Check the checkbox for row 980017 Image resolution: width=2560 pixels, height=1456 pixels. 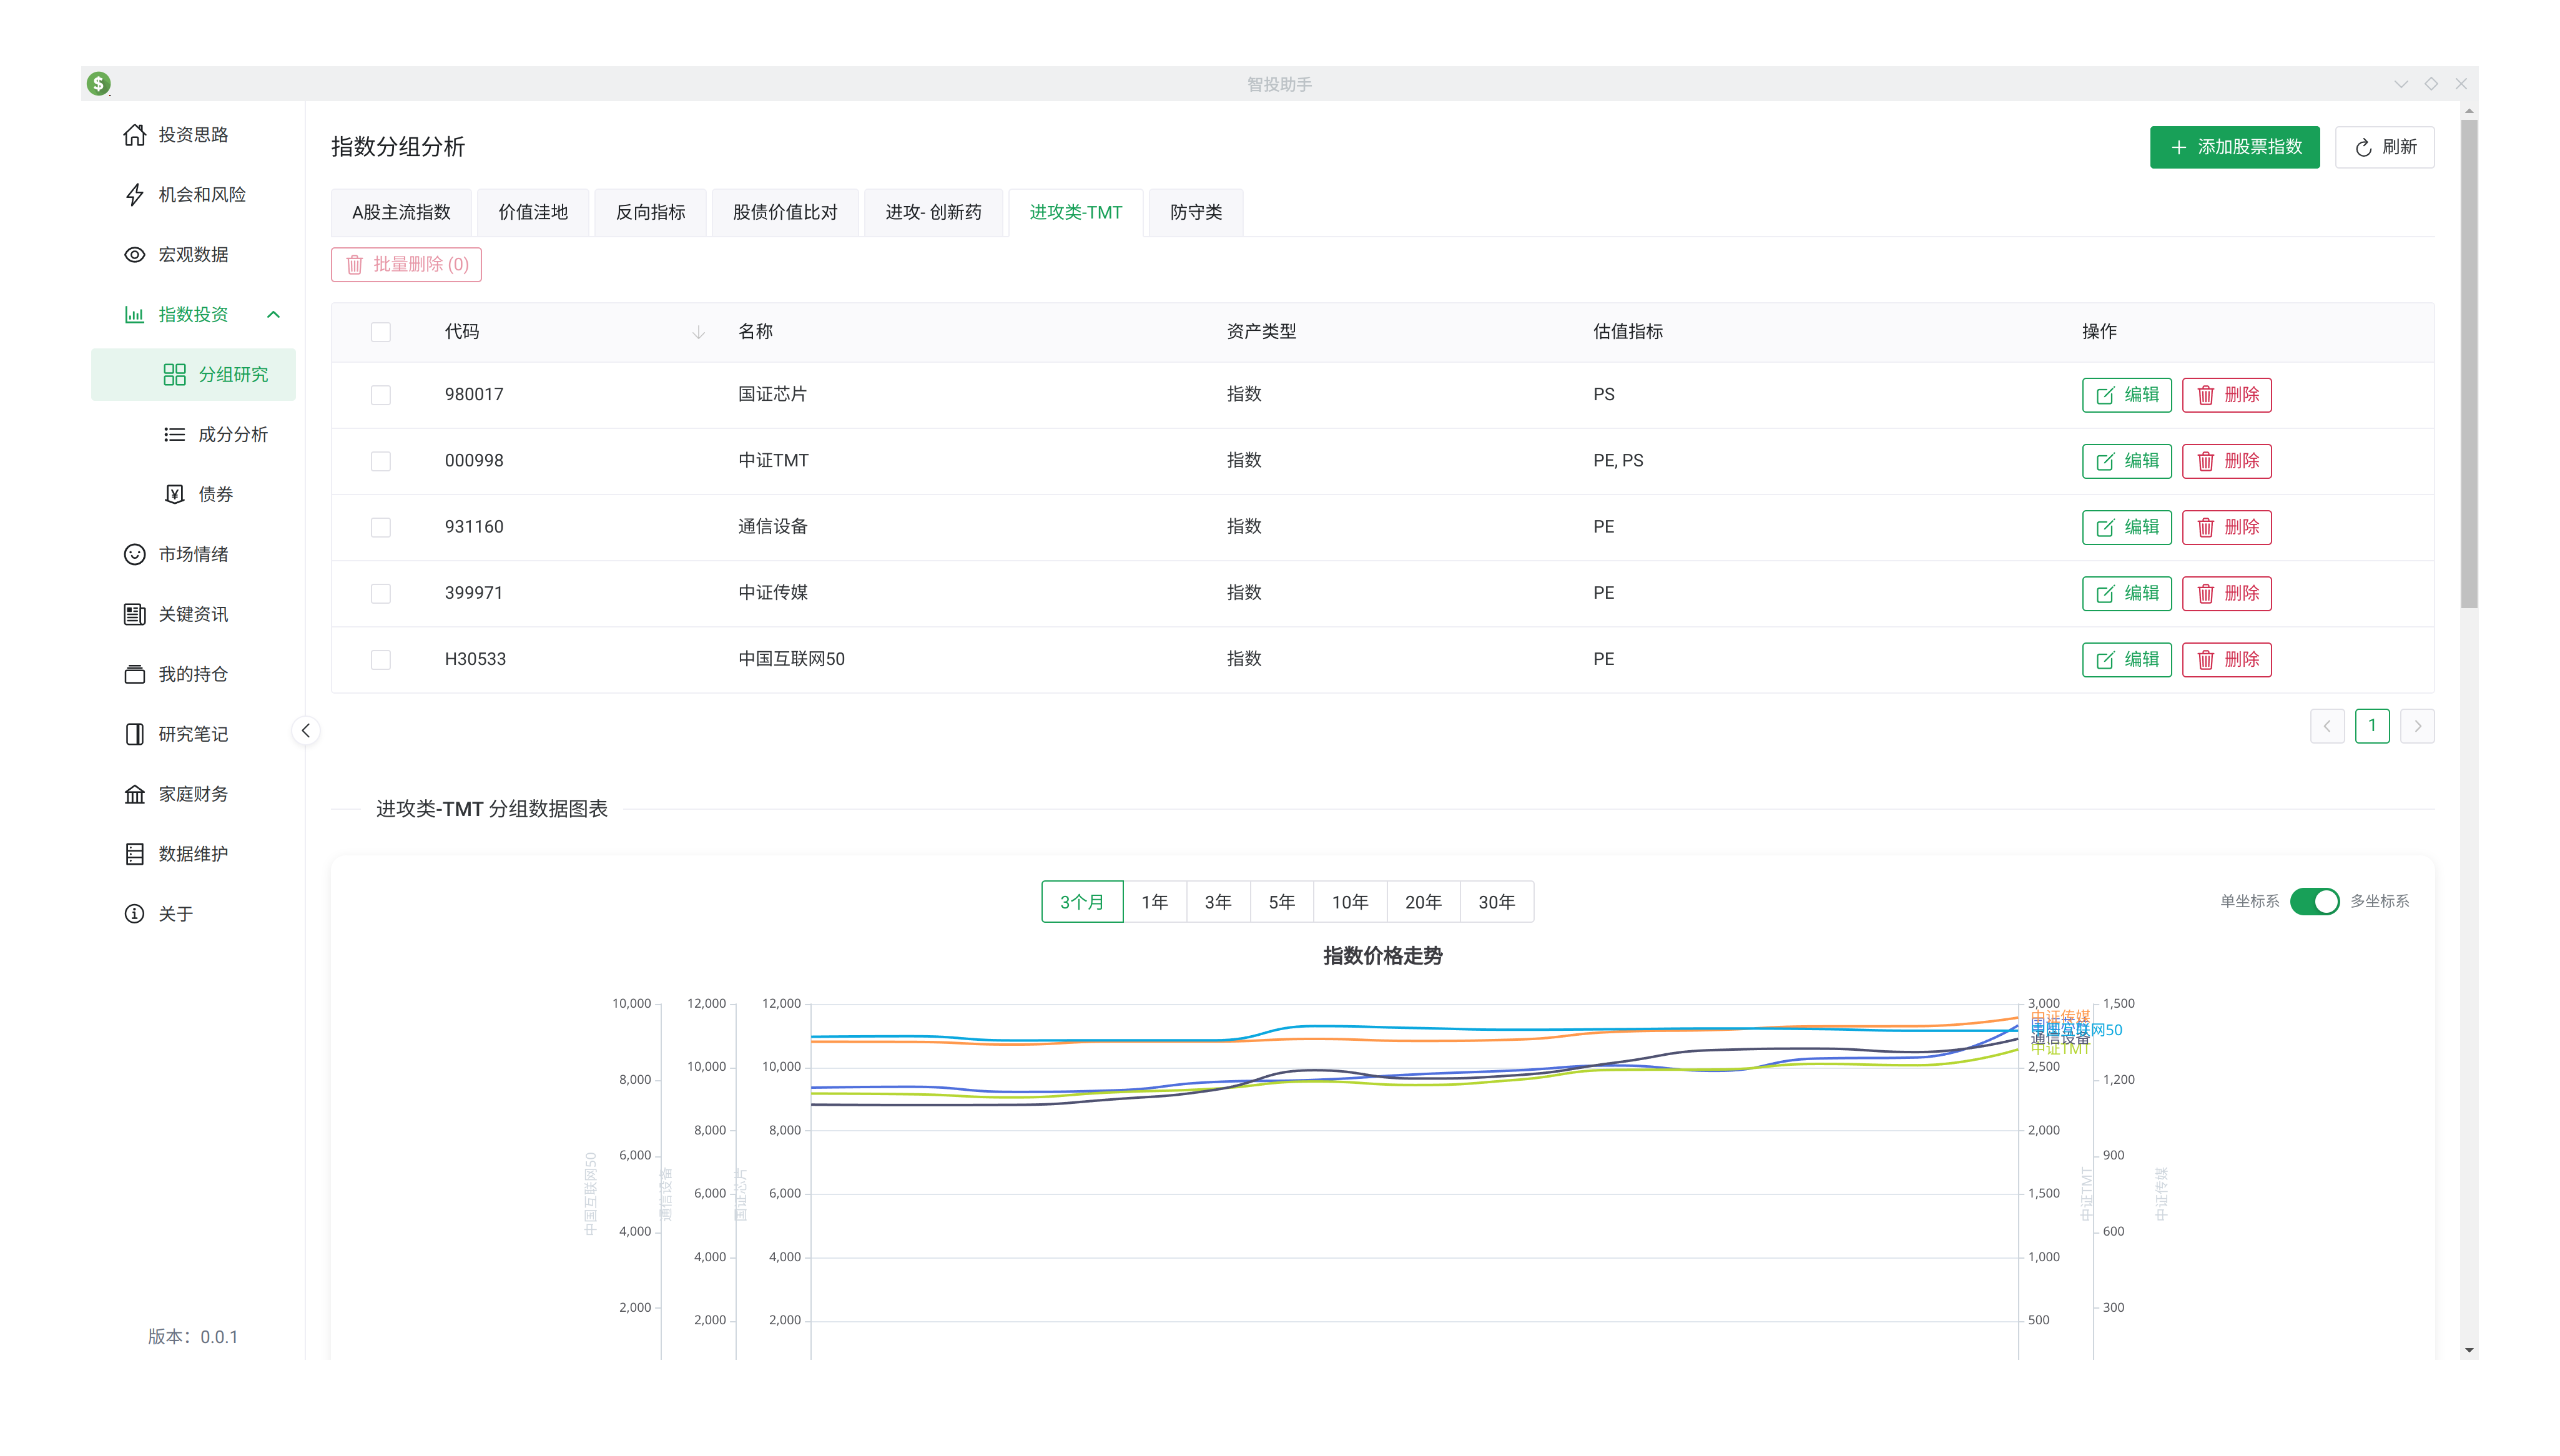(x=380, y=395)
